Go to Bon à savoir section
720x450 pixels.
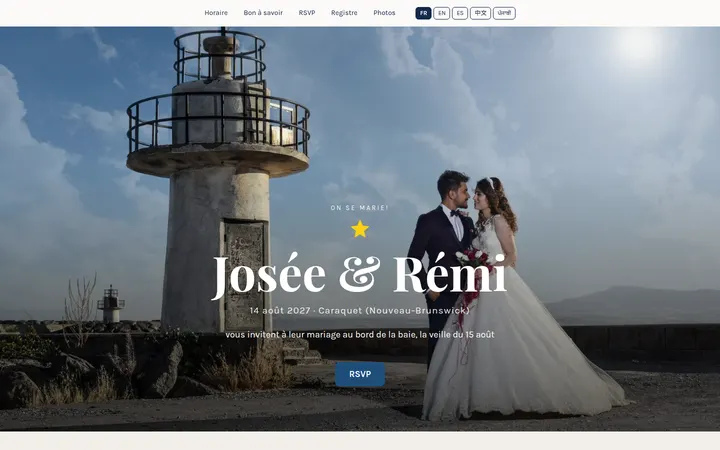coord(263,13)
